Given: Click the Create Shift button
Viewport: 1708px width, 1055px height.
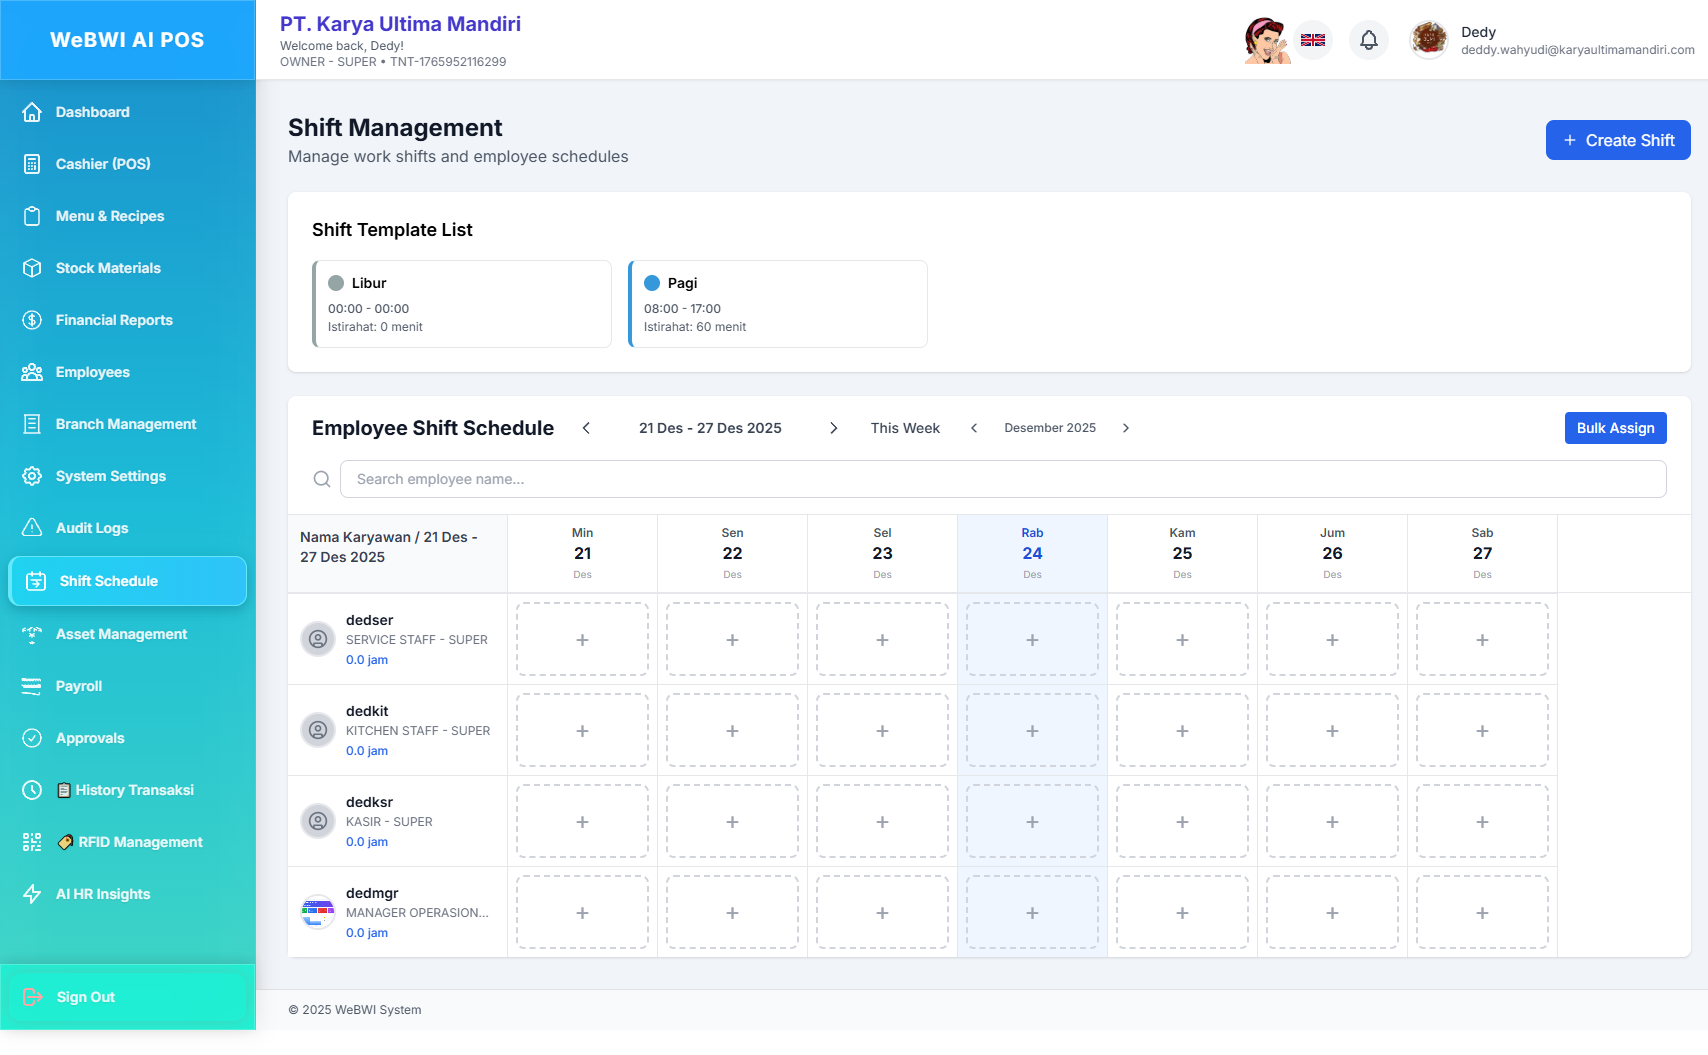Looking at the screenshot, I should pos(1617,140).
